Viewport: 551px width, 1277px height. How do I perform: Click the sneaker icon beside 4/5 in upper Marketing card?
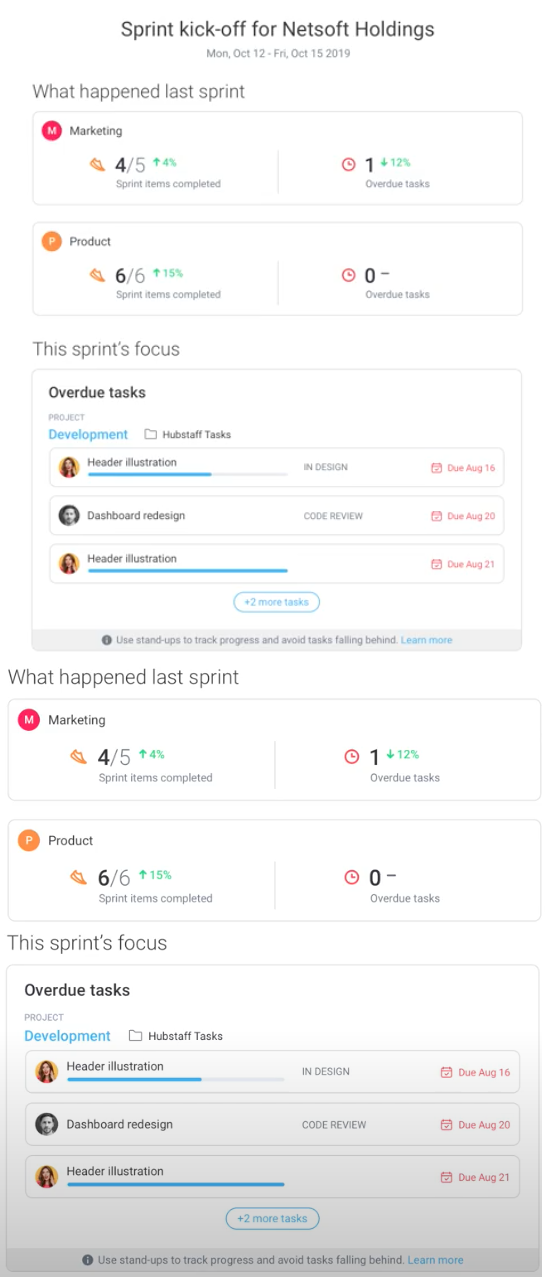(x=97, y=165)
